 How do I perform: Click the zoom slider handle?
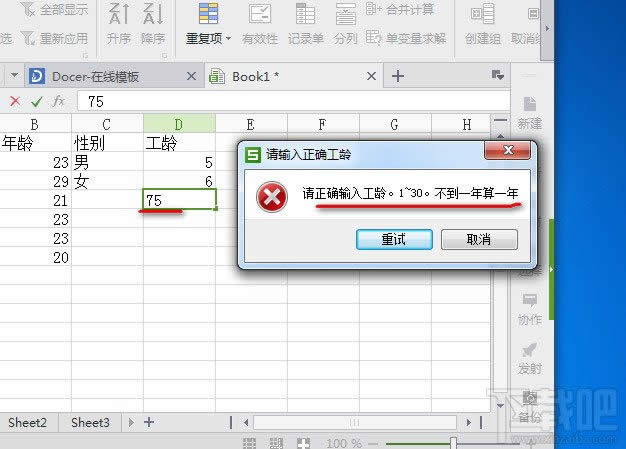pyautogui.click(x=453, y=442)
